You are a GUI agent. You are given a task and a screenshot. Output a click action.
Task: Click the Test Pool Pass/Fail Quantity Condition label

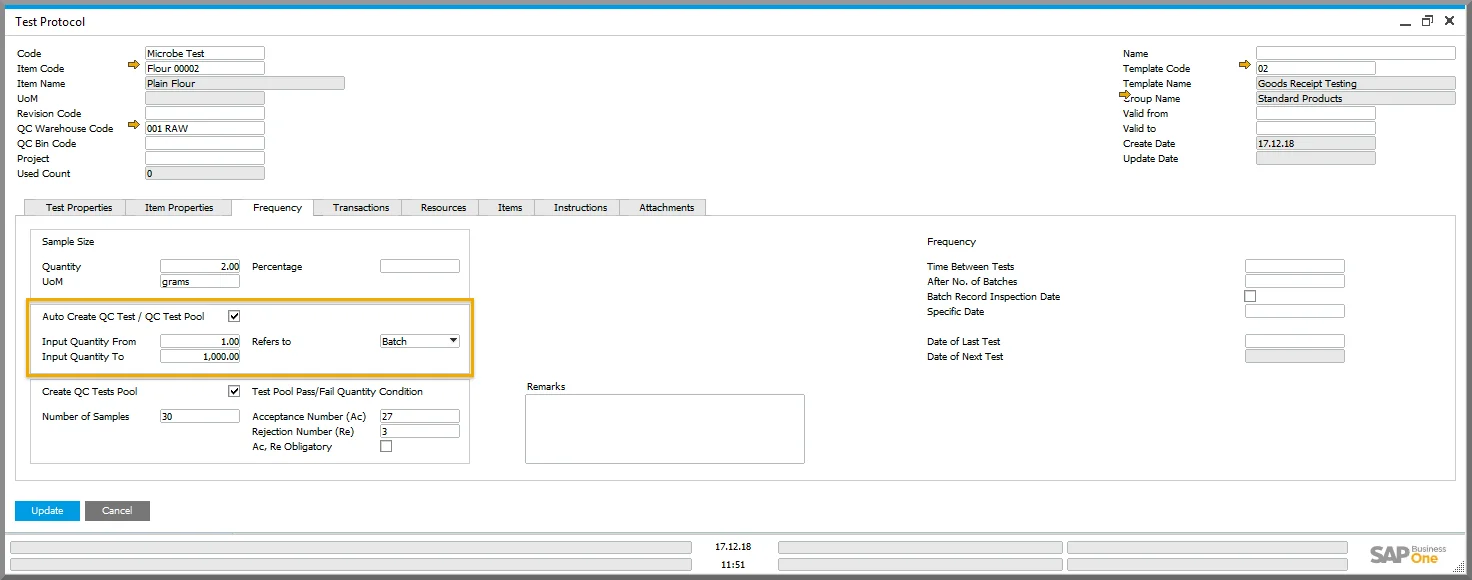coord(337,391)
